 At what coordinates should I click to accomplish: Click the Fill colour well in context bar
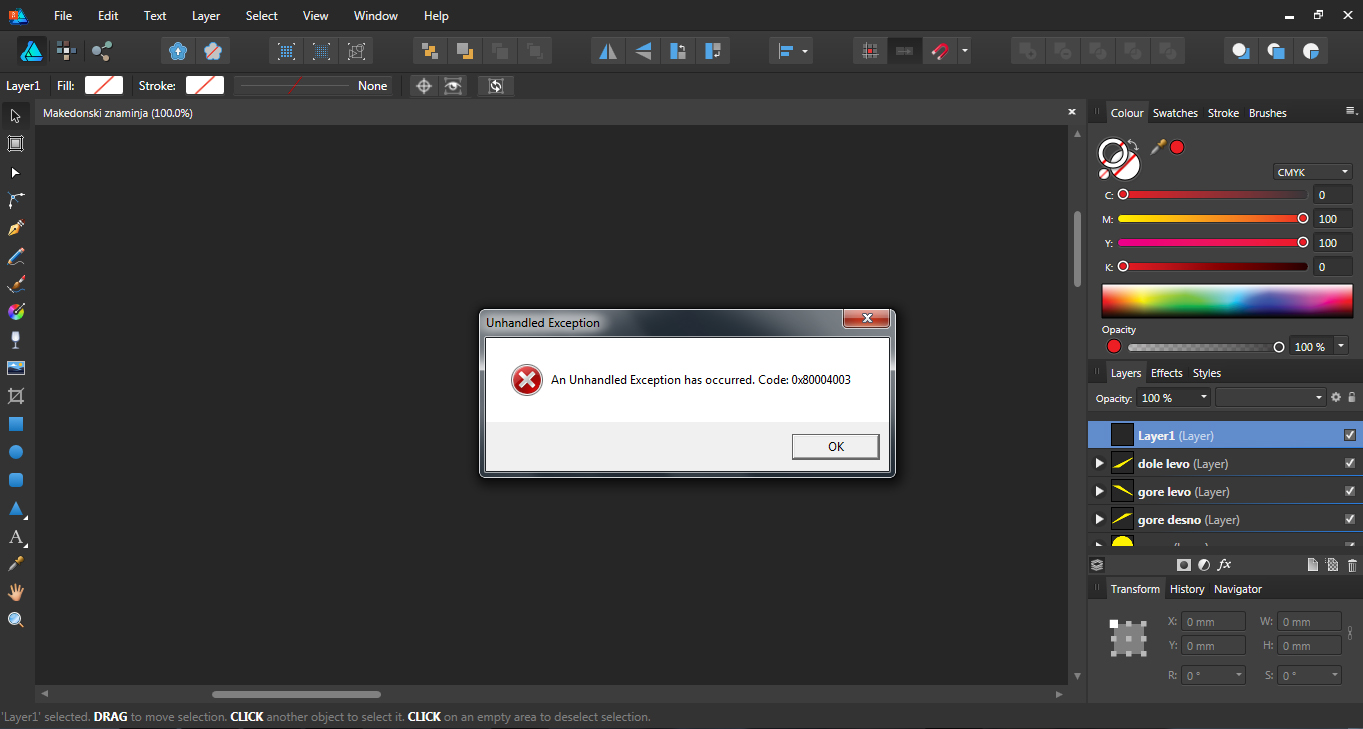pos(104,86)
